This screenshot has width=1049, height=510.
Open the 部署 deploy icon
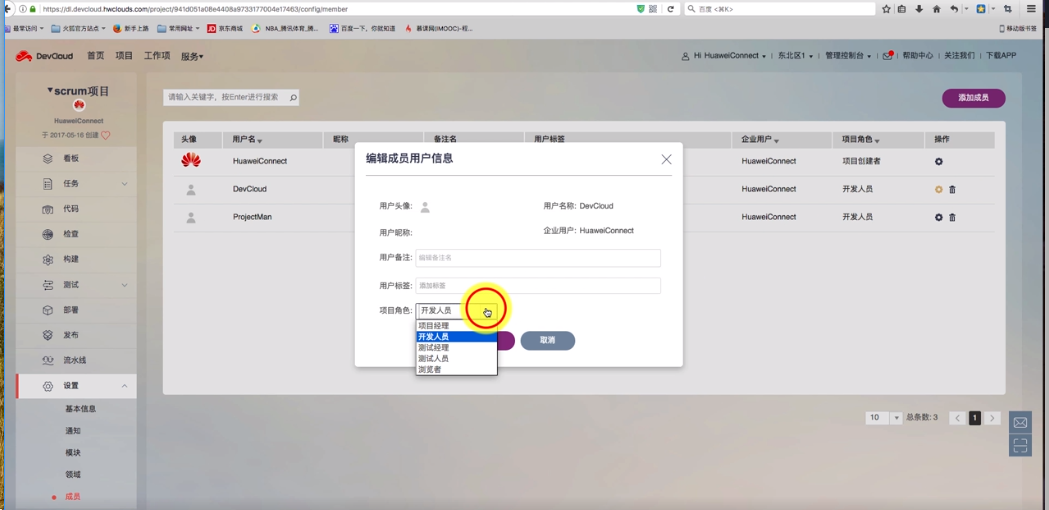click(x=47, y=310)
